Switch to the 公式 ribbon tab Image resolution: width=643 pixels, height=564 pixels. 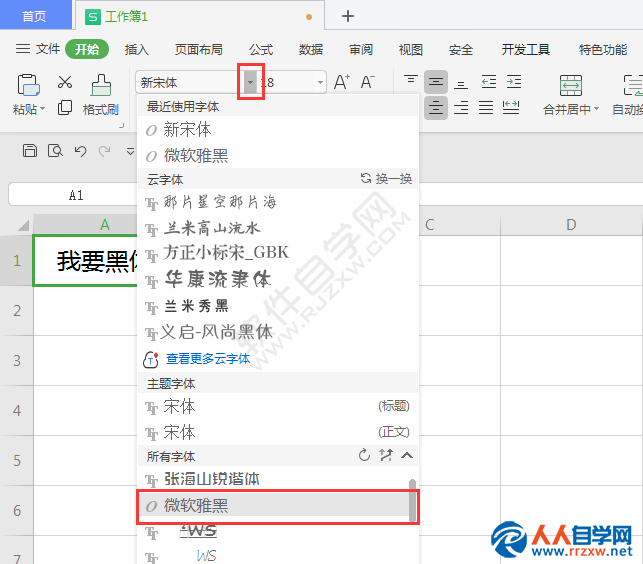[x=261, y=50]
